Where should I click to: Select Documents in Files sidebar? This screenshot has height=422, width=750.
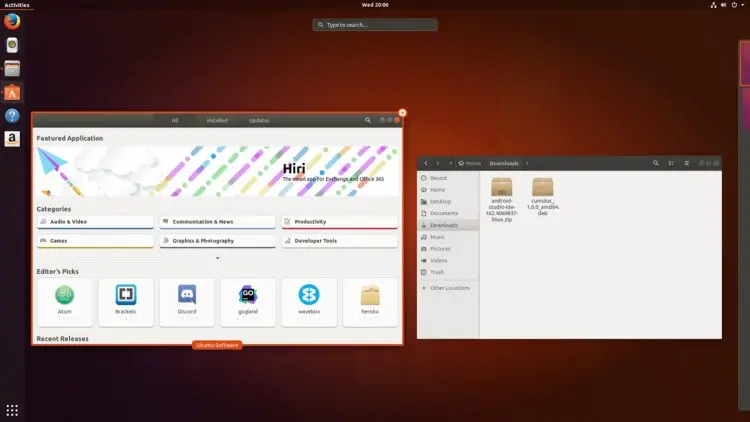(x=448, y=213)
